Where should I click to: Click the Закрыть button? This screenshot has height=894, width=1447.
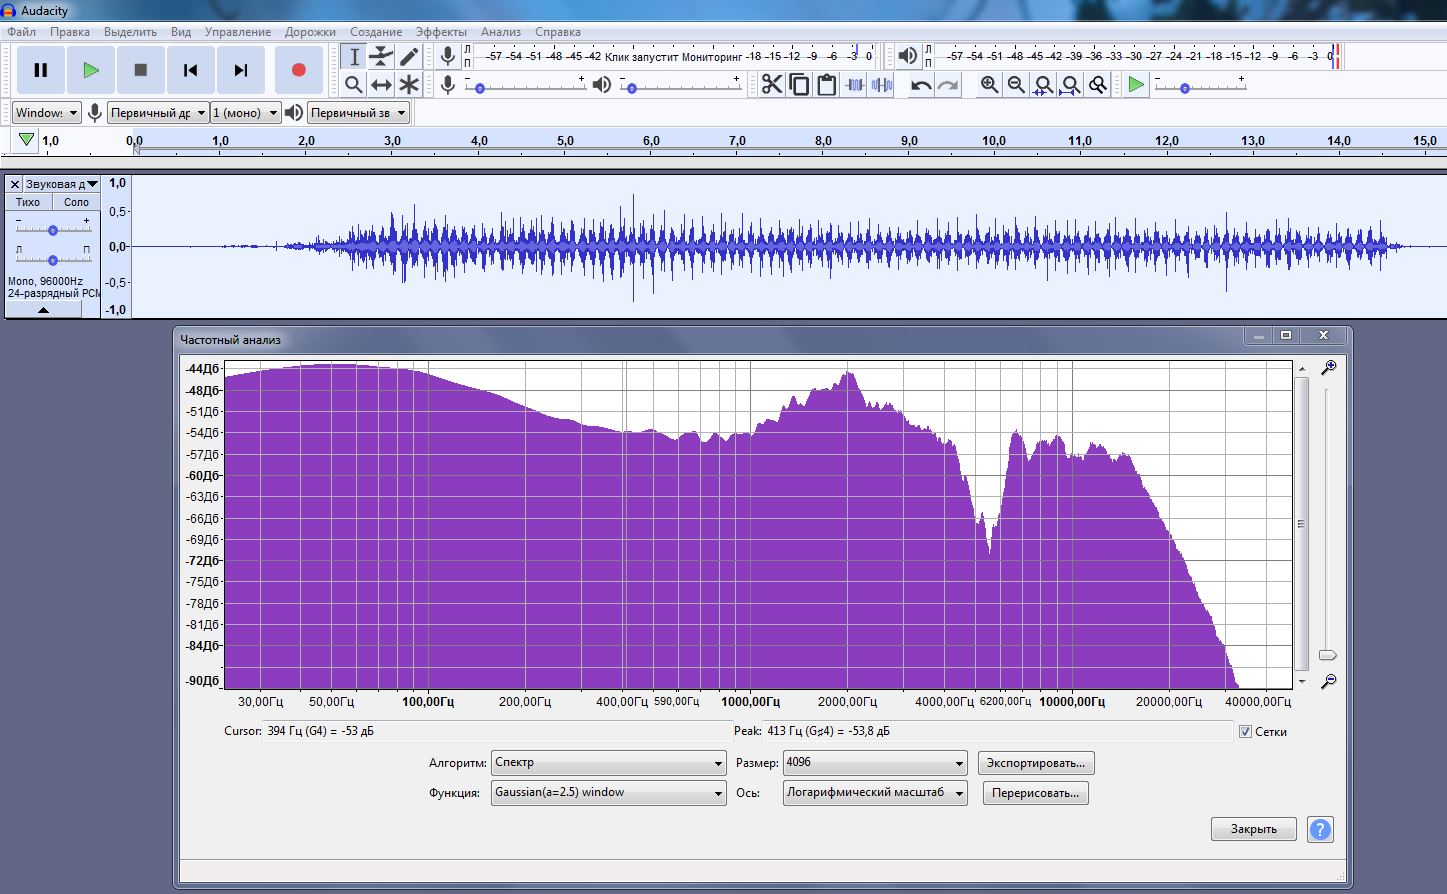(1253, 829)
